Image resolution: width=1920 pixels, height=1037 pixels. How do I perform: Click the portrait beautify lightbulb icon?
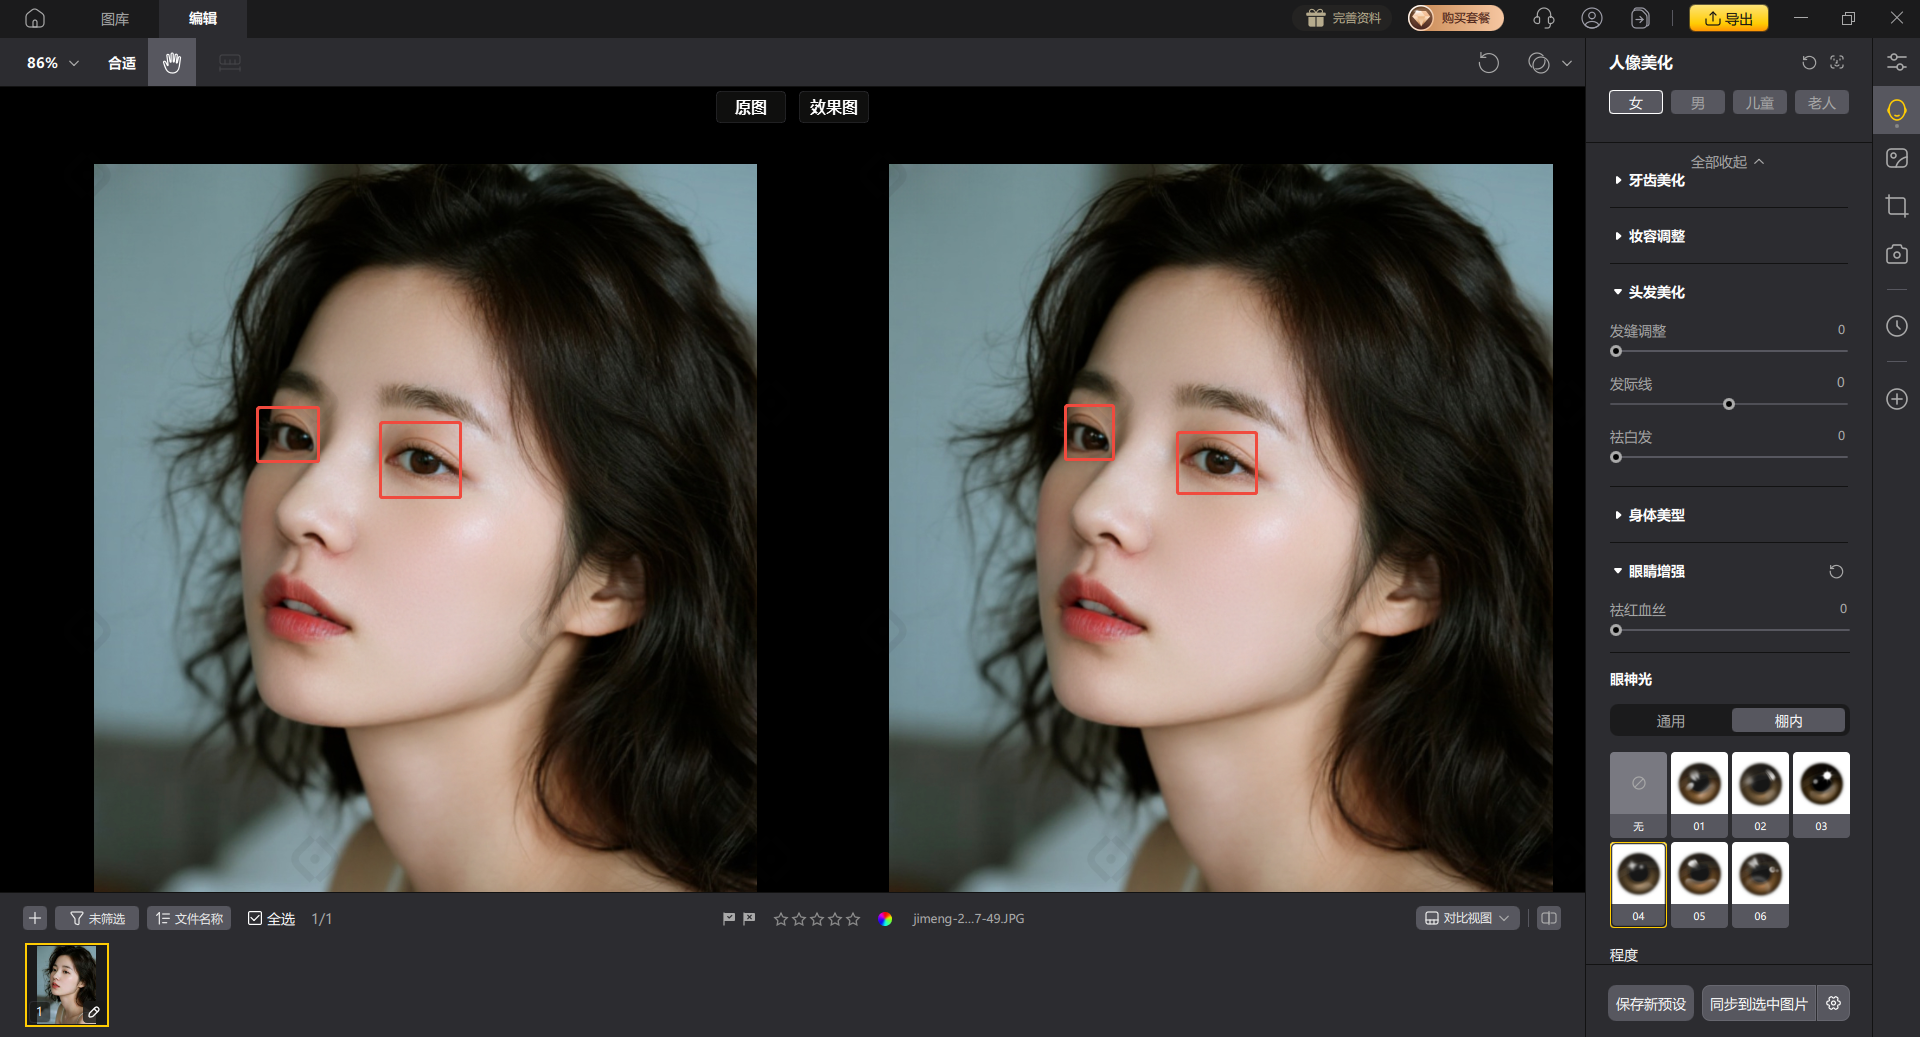1896,111
